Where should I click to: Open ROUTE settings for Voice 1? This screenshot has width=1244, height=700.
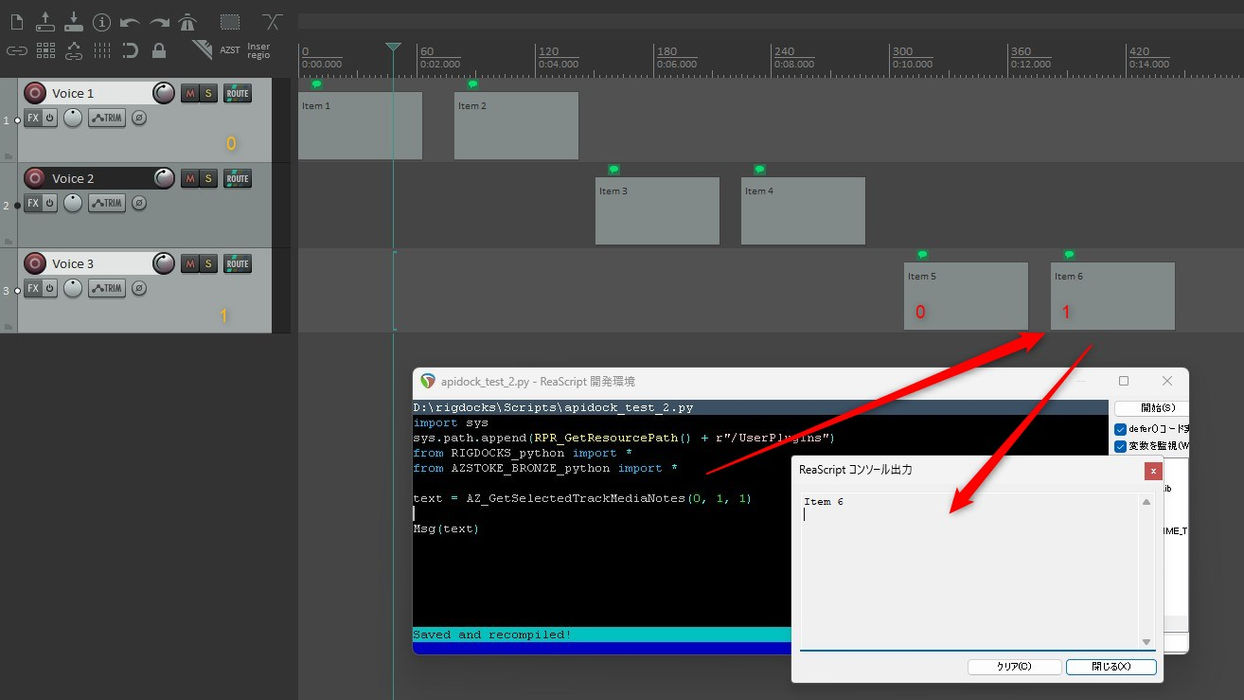click(237, 93)
